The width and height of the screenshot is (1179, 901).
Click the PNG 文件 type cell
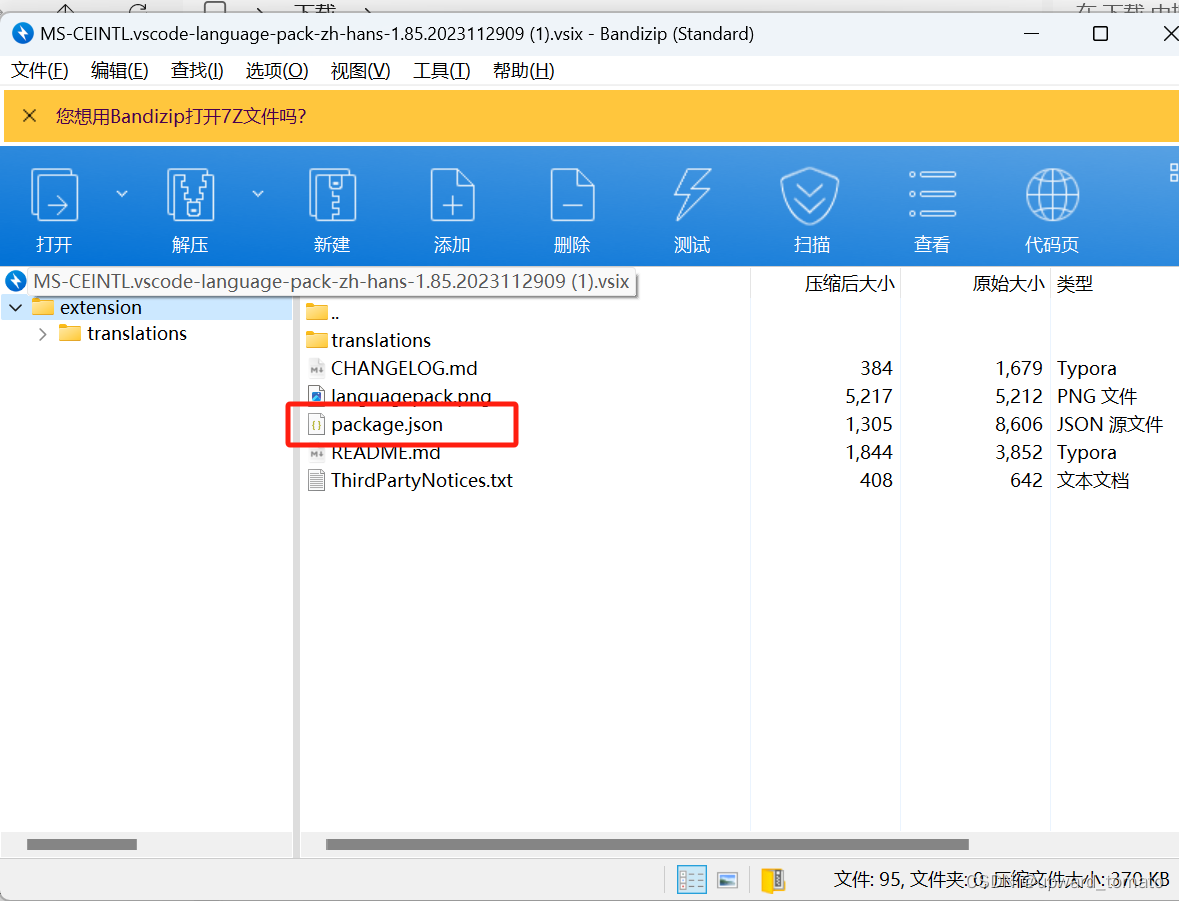pos(1097,396)
